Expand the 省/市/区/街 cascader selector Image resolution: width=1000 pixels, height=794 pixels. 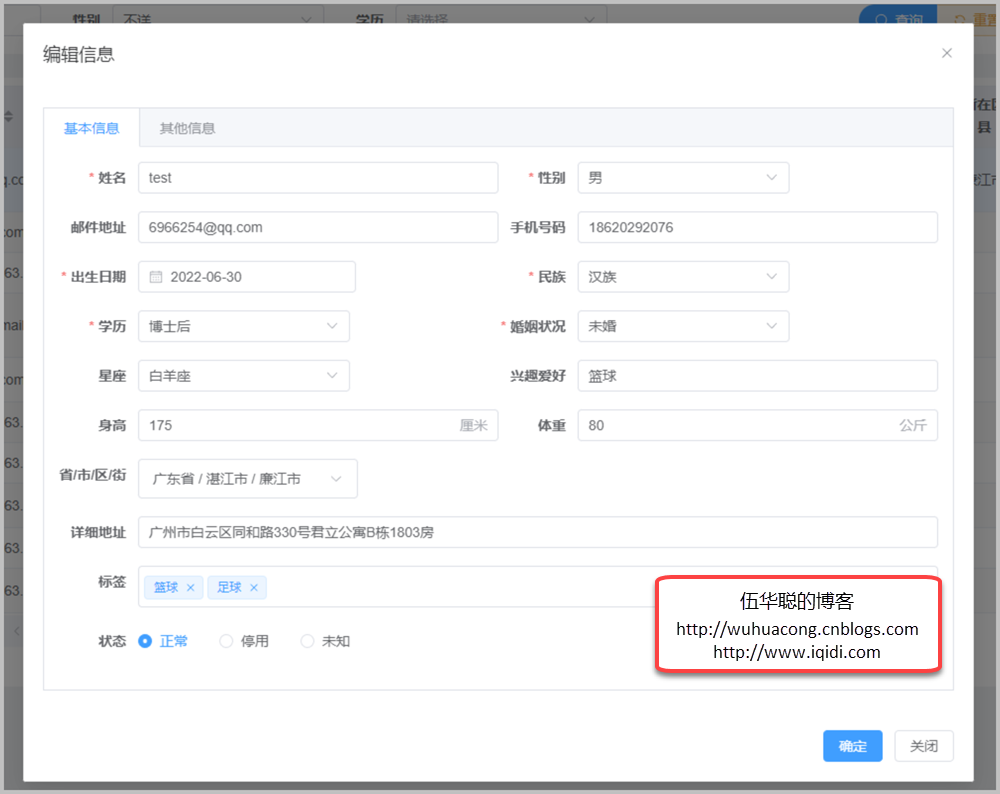pyautogui.click(x=247, y=479)
